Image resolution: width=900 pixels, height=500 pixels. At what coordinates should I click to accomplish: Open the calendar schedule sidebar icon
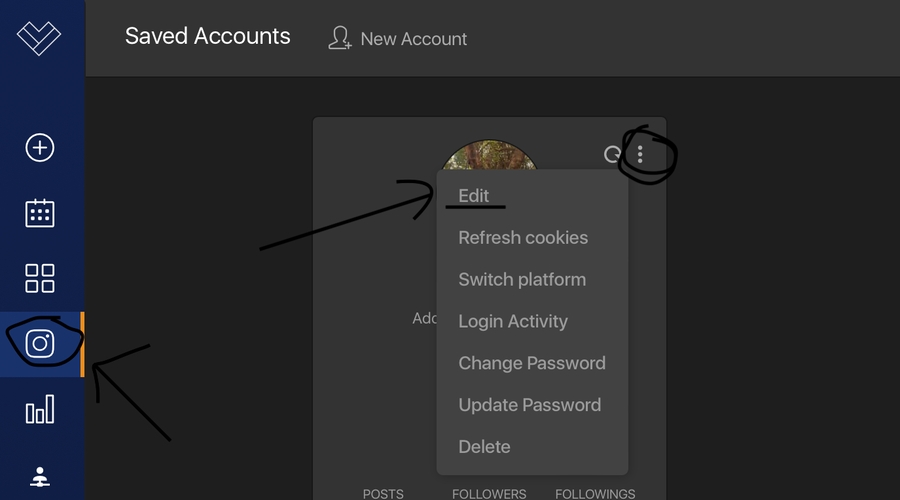(x=39, y=213)
